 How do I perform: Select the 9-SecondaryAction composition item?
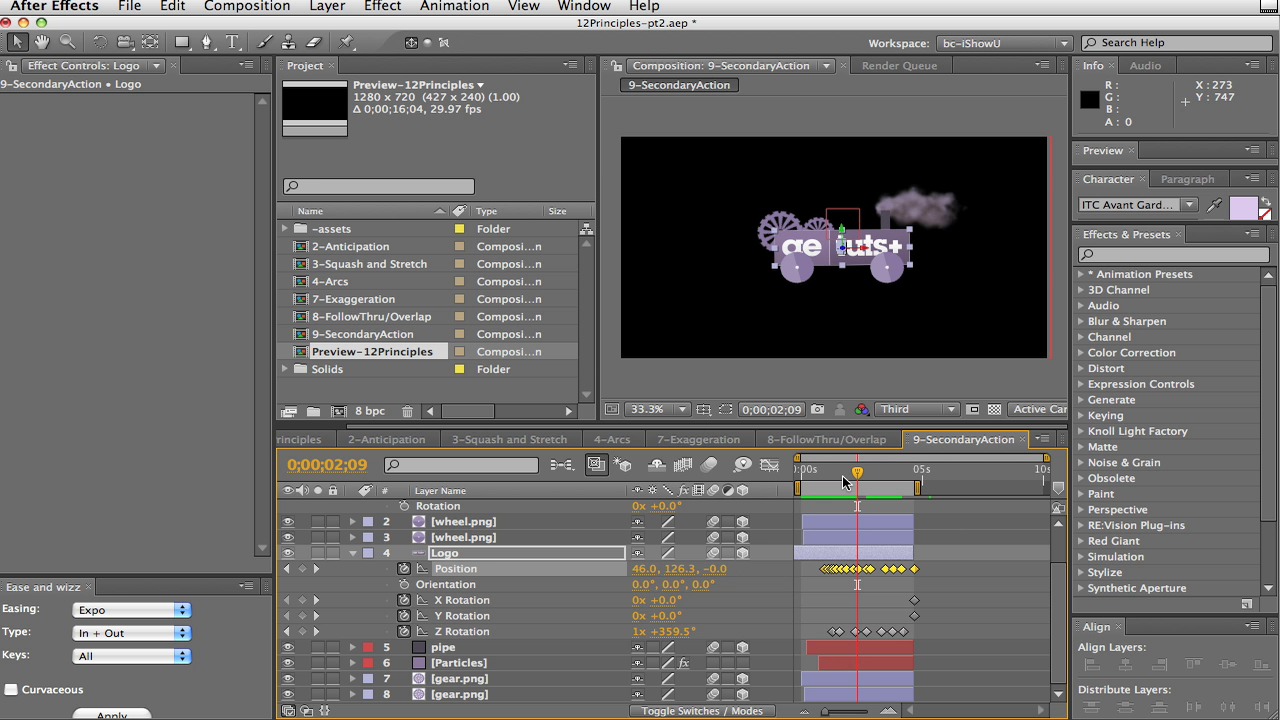tap(362, 334)
